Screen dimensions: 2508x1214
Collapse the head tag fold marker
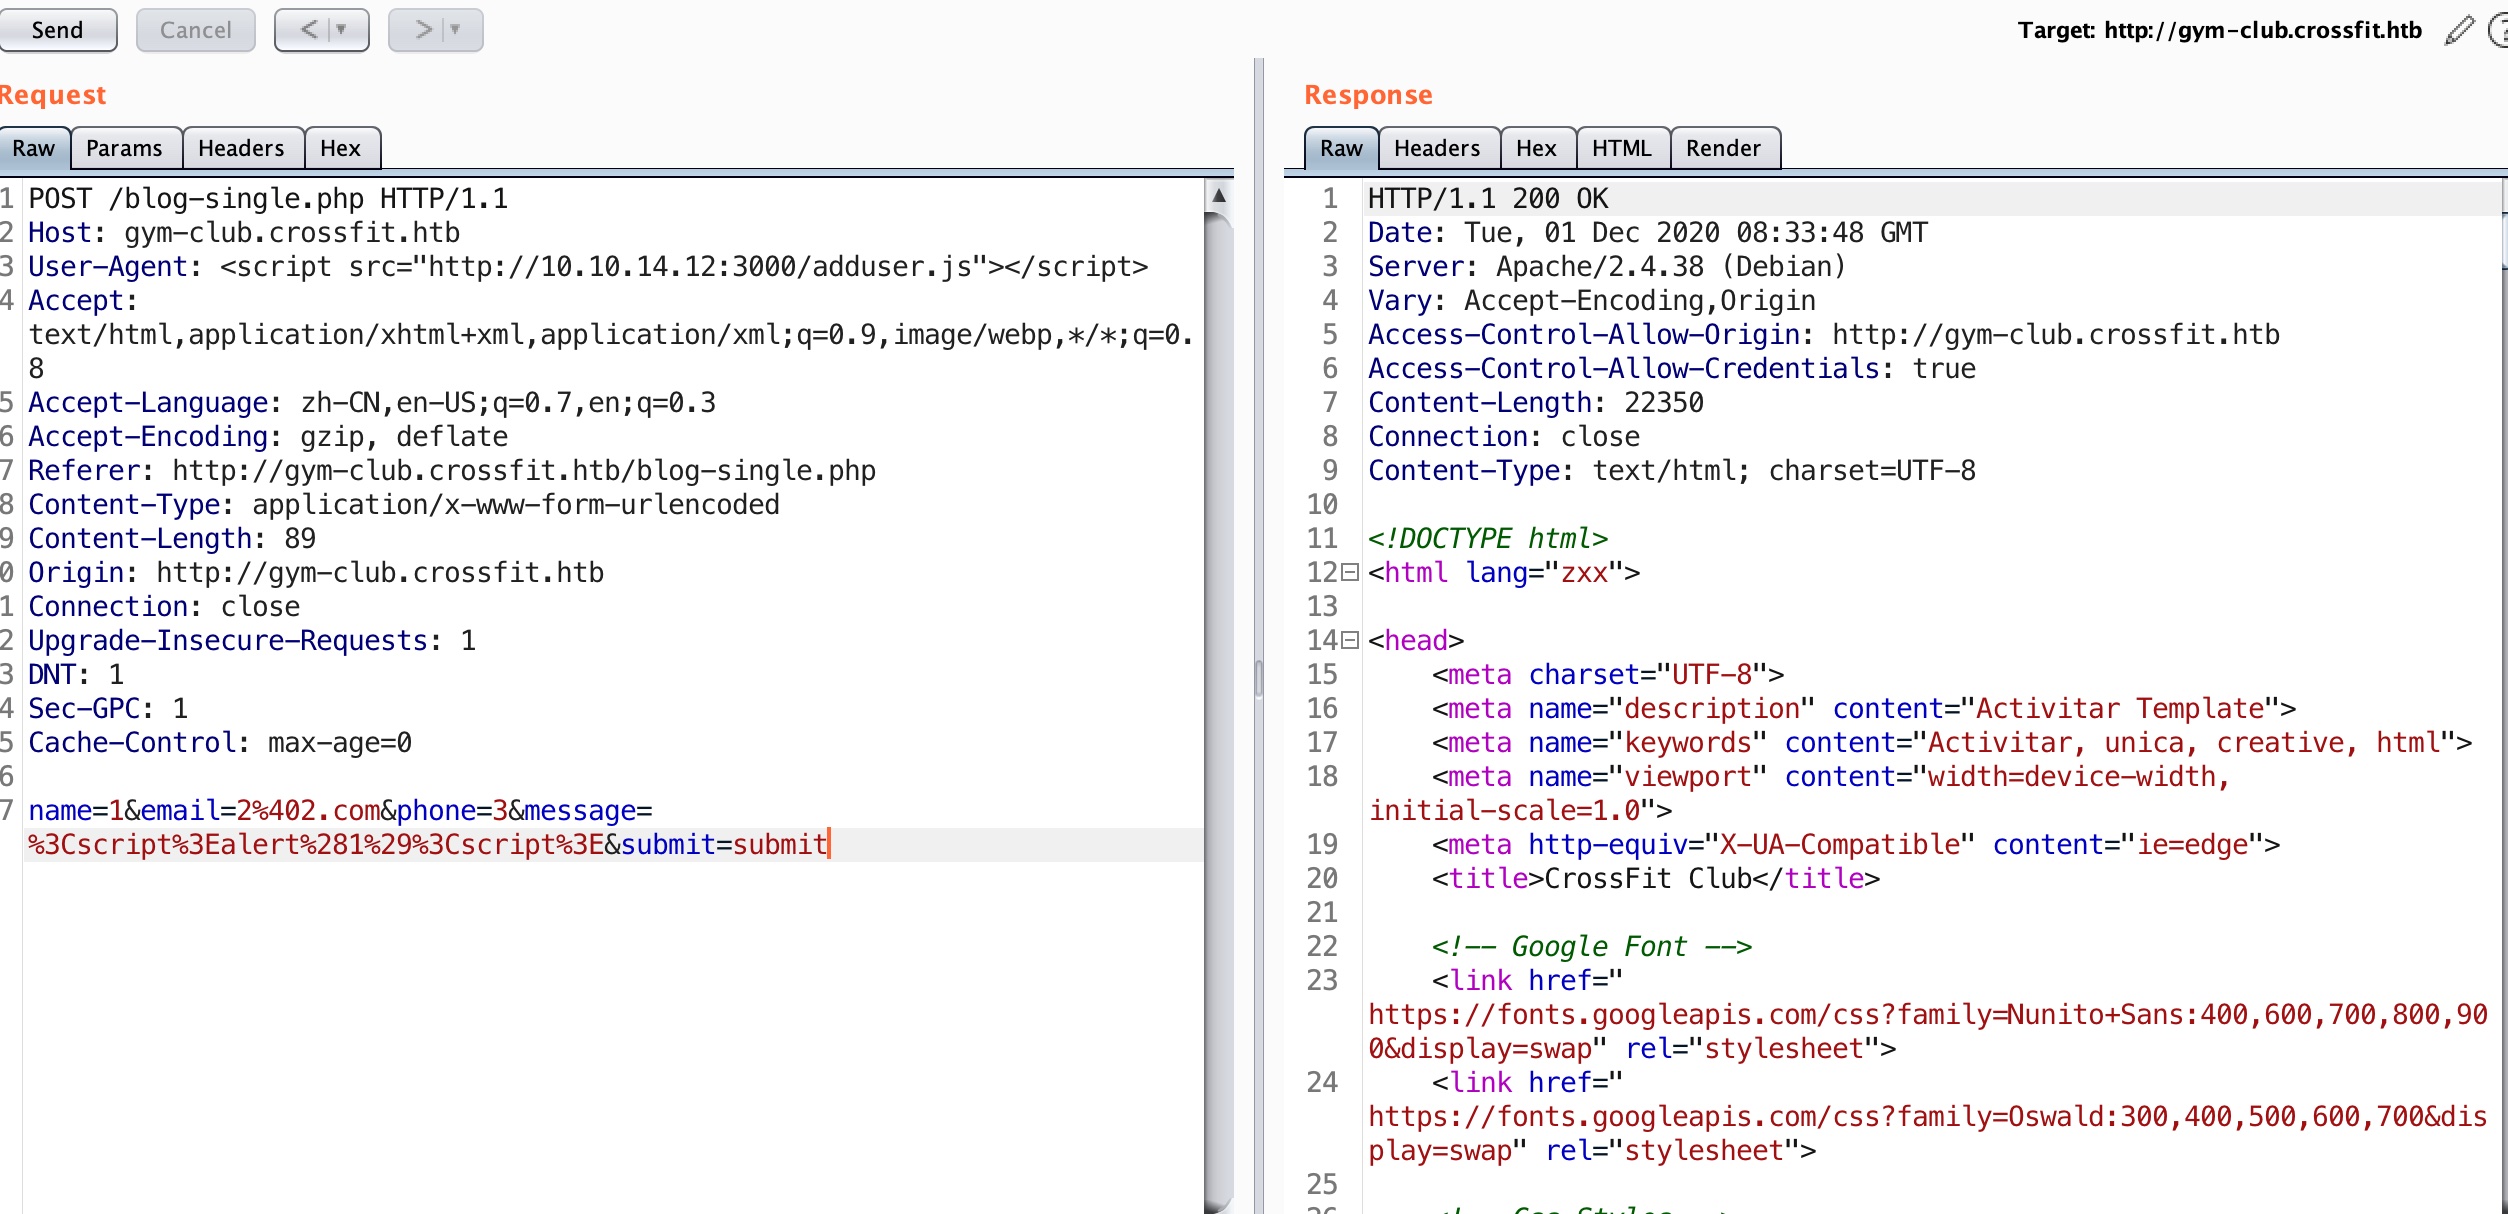[x=1350, y=641]
